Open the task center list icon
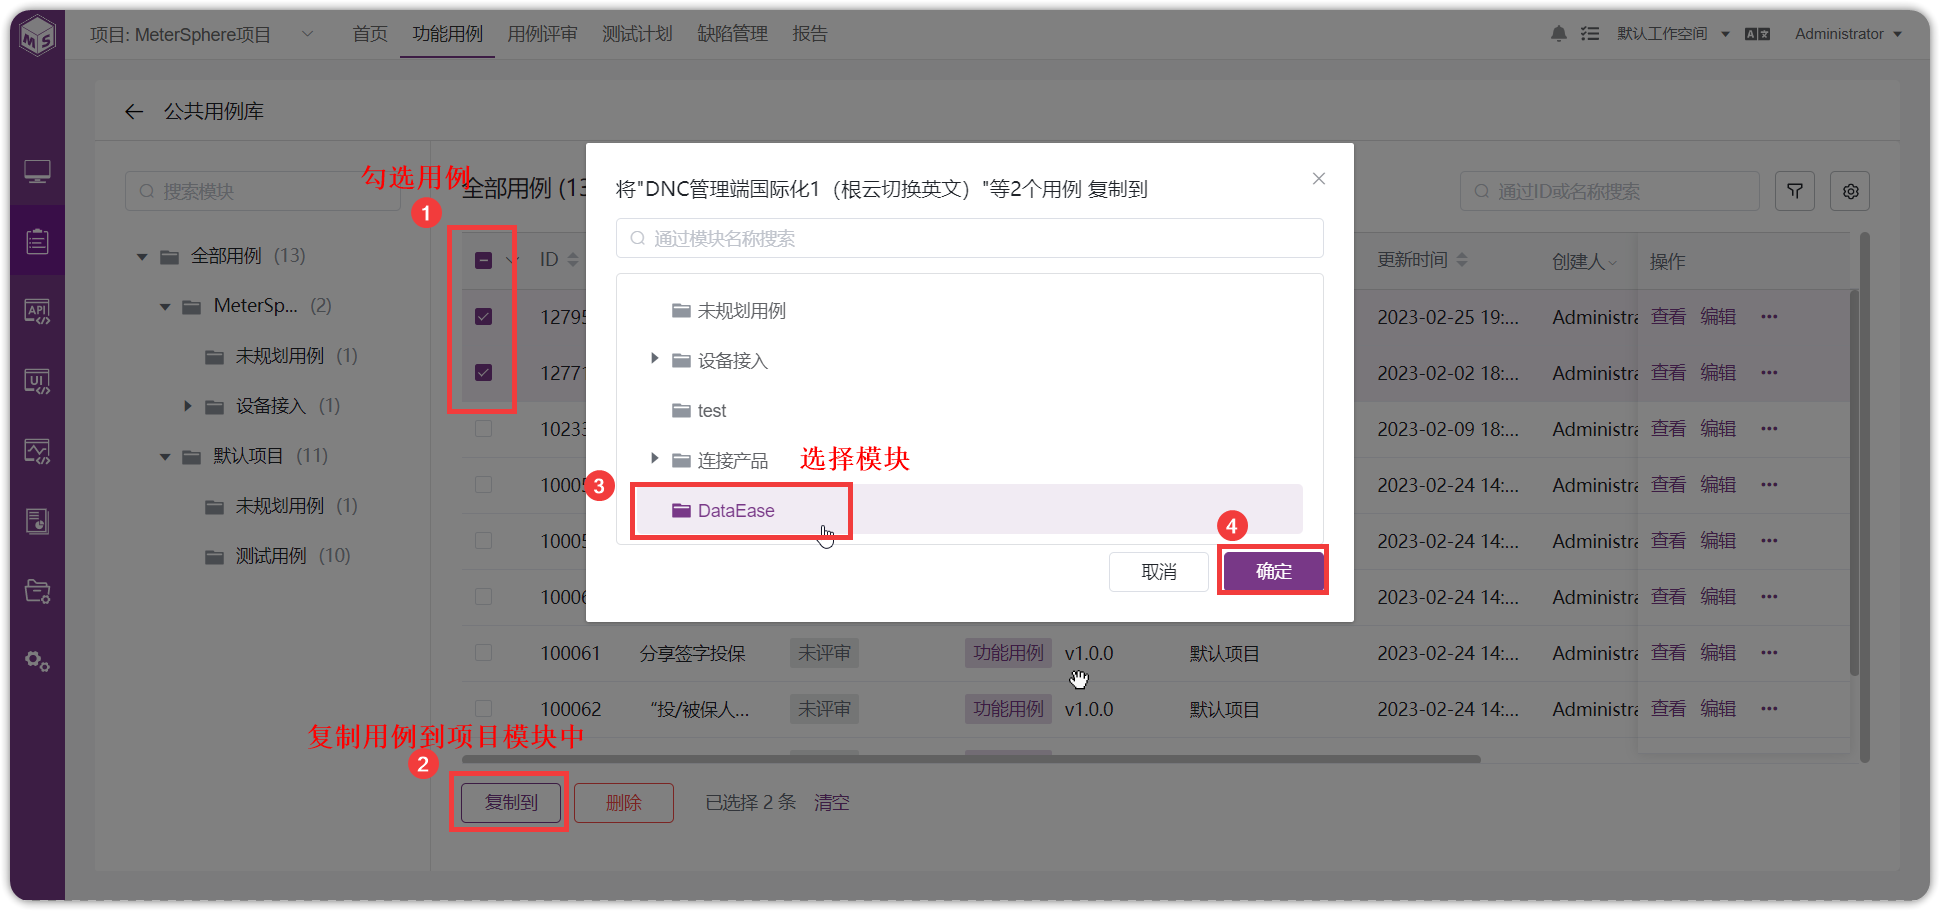This screenshot has width=1940, height=911. [1590, 34]
